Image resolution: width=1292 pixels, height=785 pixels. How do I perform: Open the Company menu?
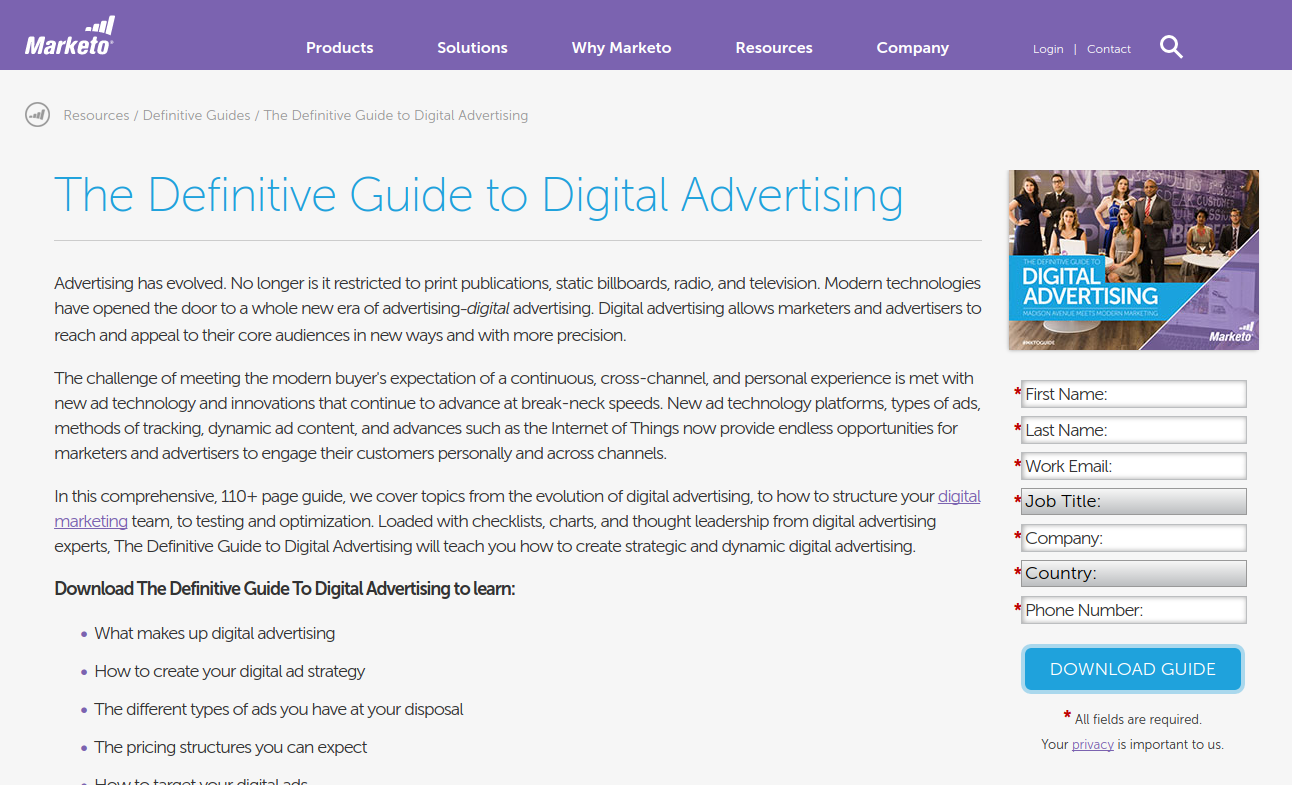pyautogui.click(x=911, y=47)
